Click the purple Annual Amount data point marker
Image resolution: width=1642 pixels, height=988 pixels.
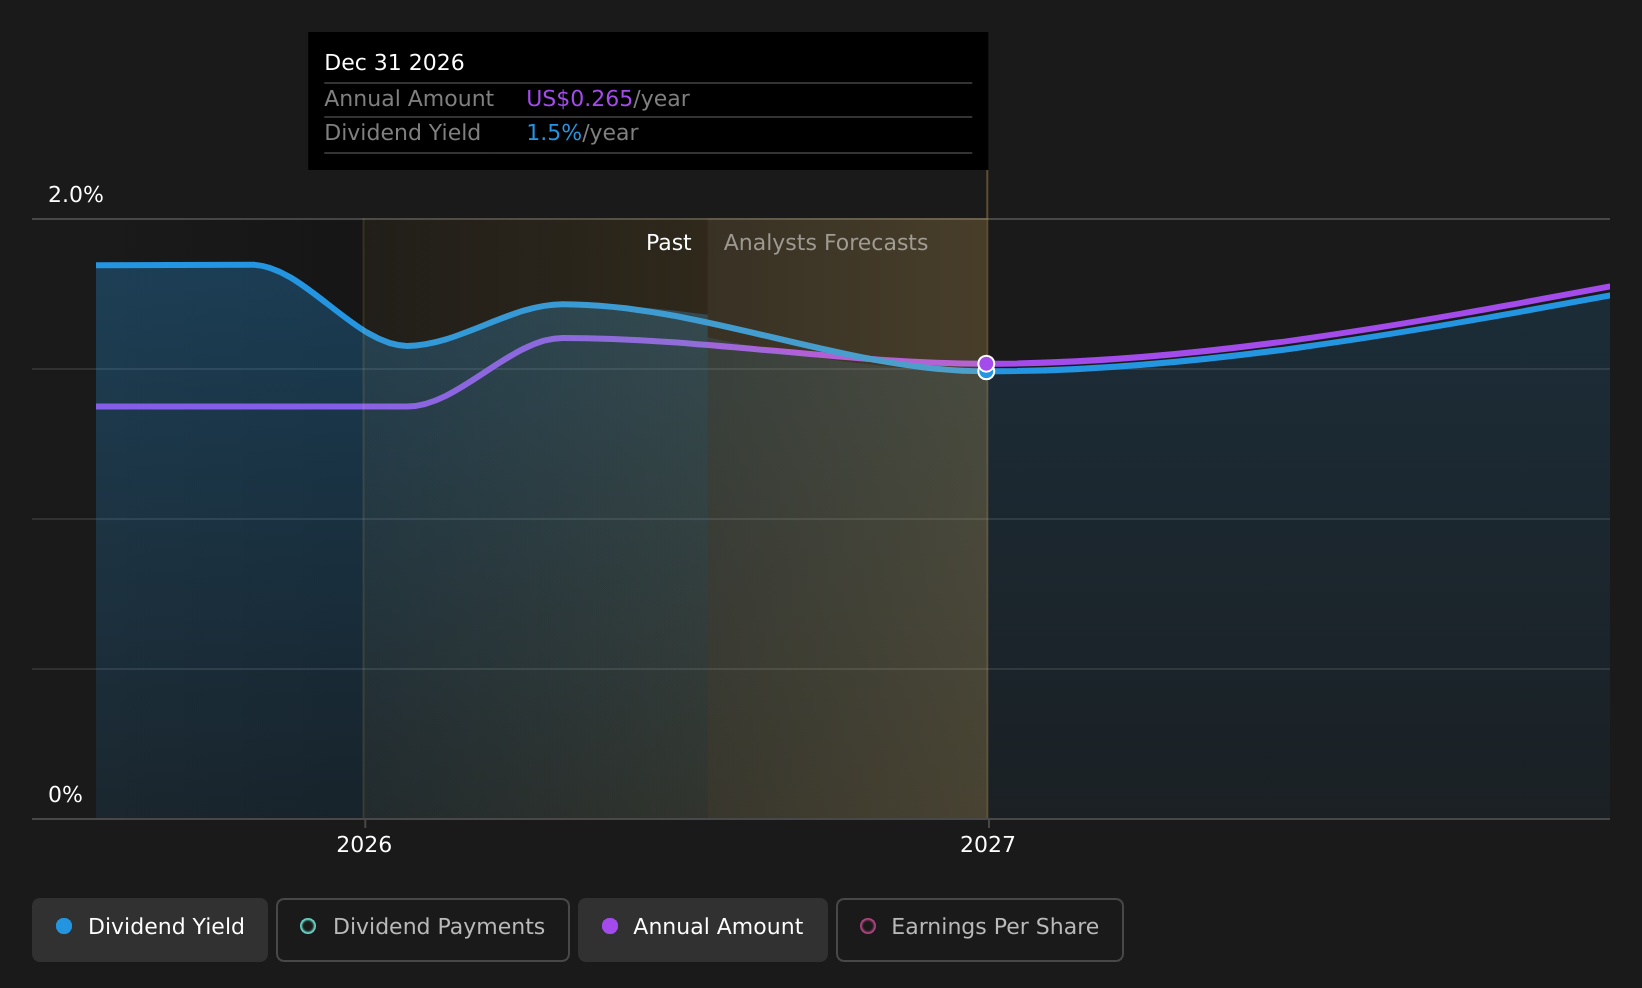[x=986, y=363]
